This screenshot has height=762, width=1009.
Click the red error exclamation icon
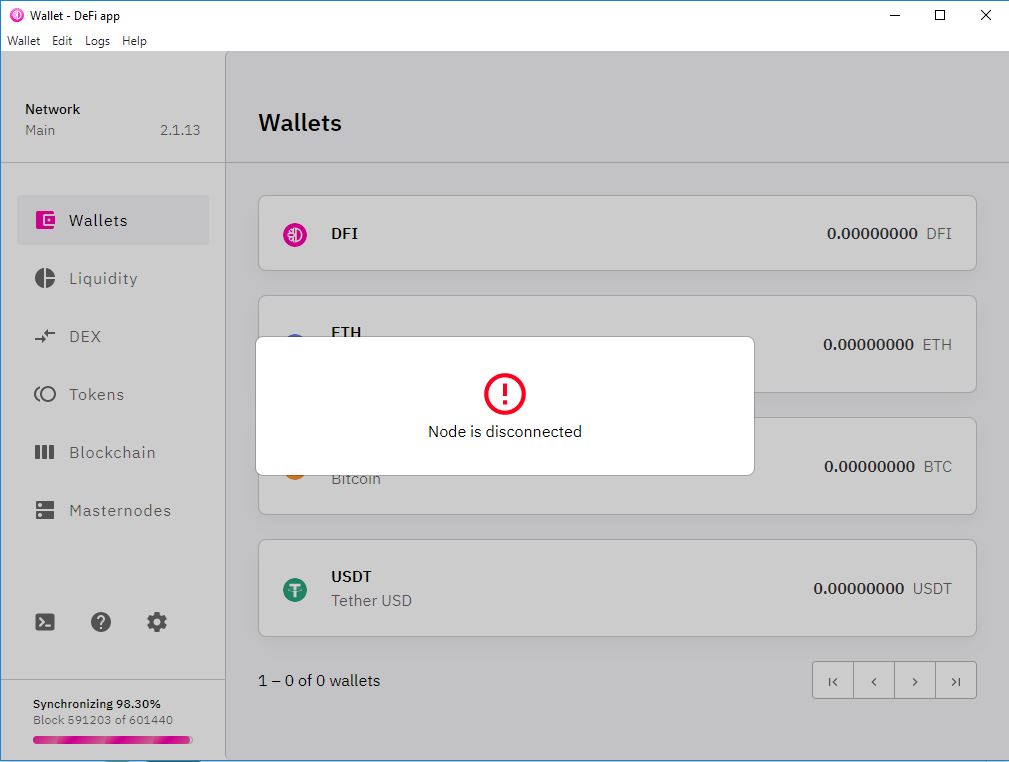point(505,393)
